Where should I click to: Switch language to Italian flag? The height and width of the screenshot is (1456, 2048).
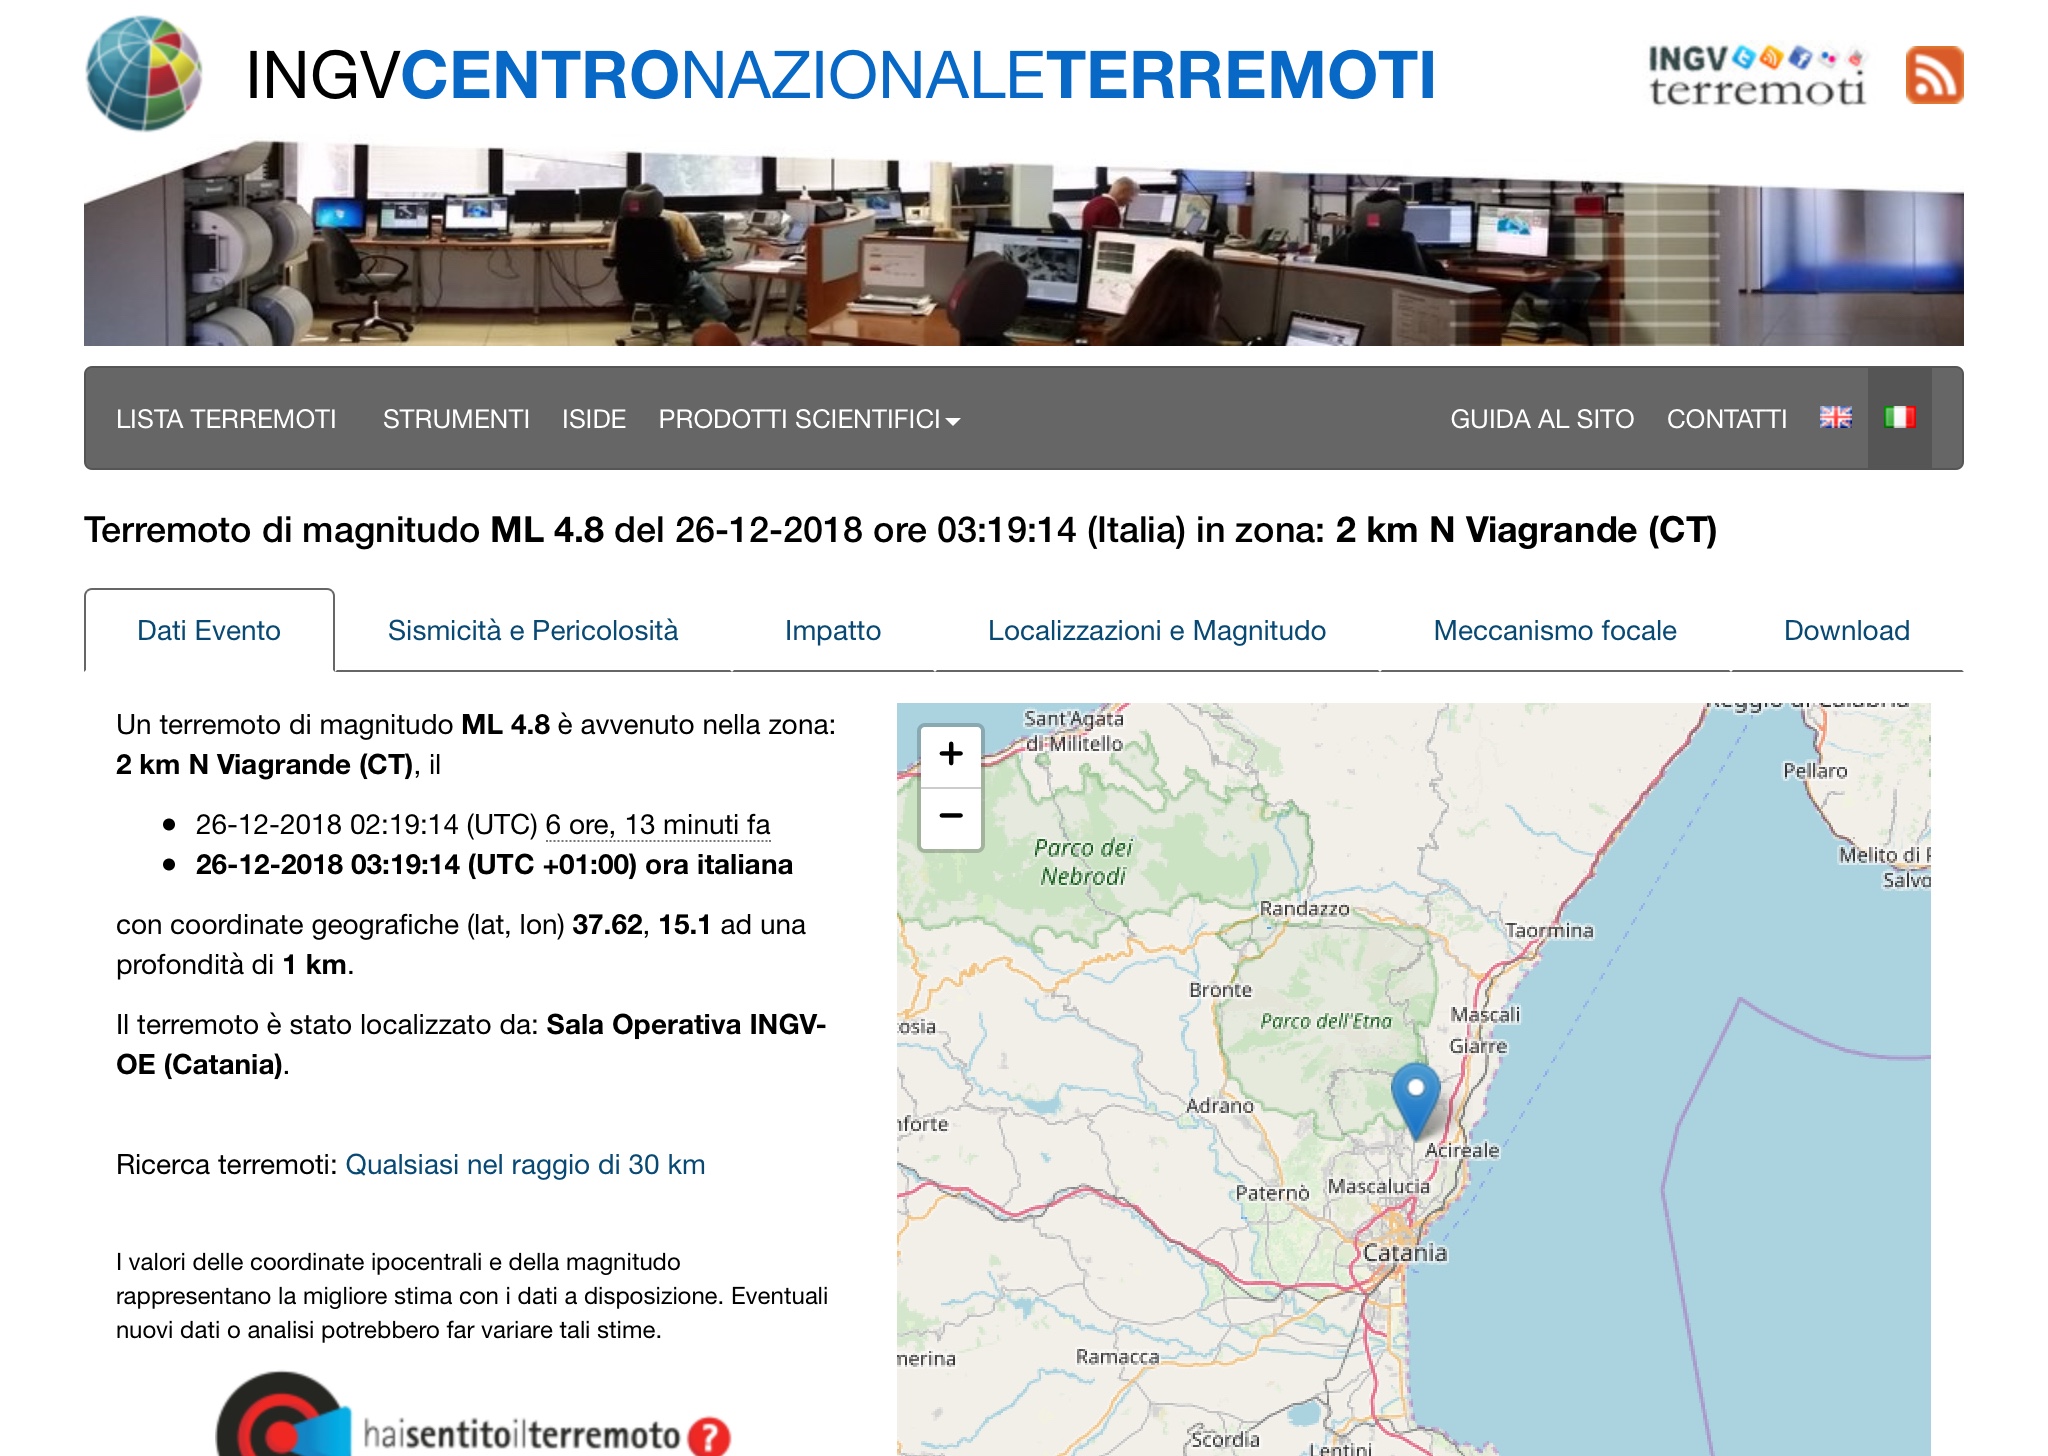pos(1900,418)
